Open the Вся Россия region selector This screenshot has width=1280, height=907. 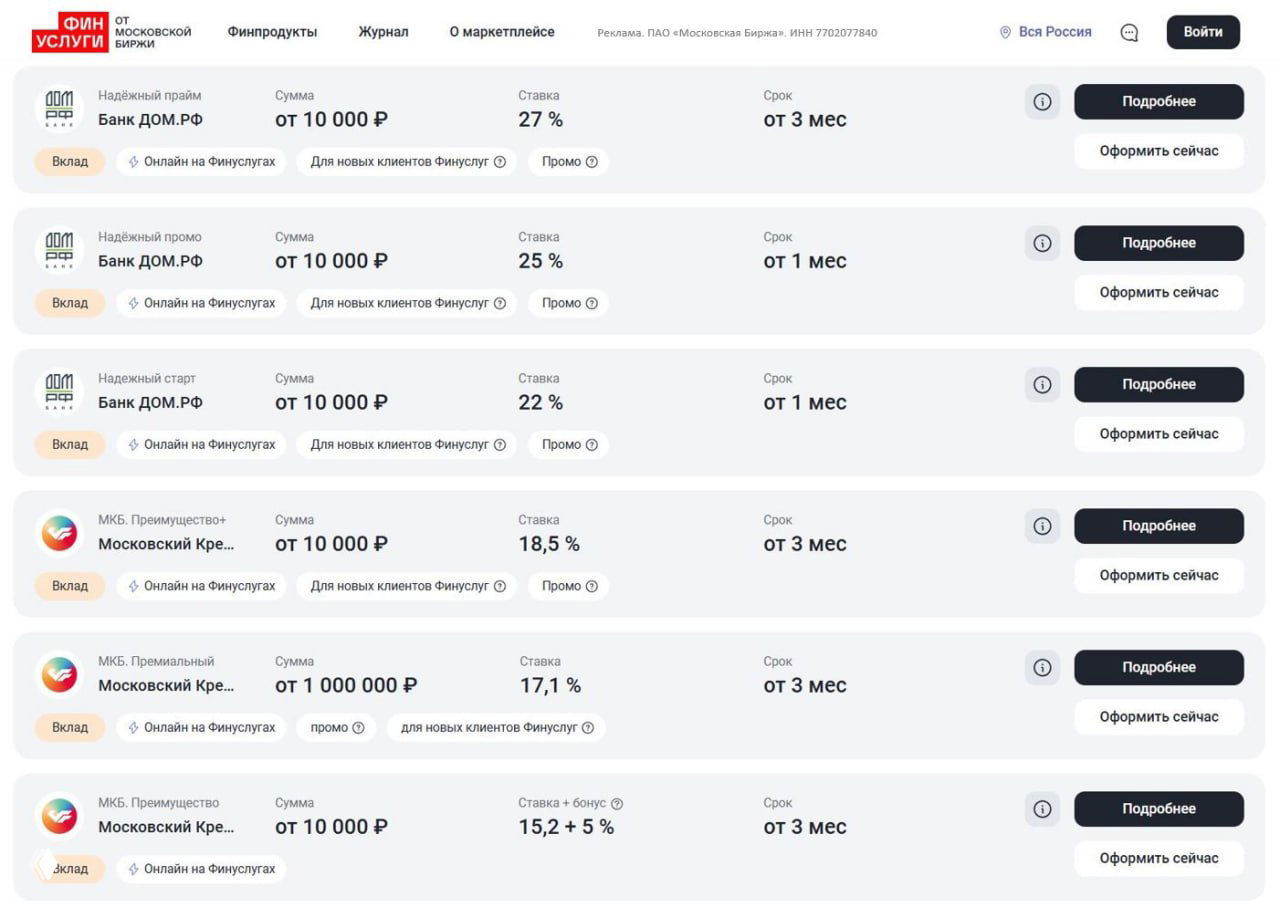pyautogui.click(x=1045, y=32)
